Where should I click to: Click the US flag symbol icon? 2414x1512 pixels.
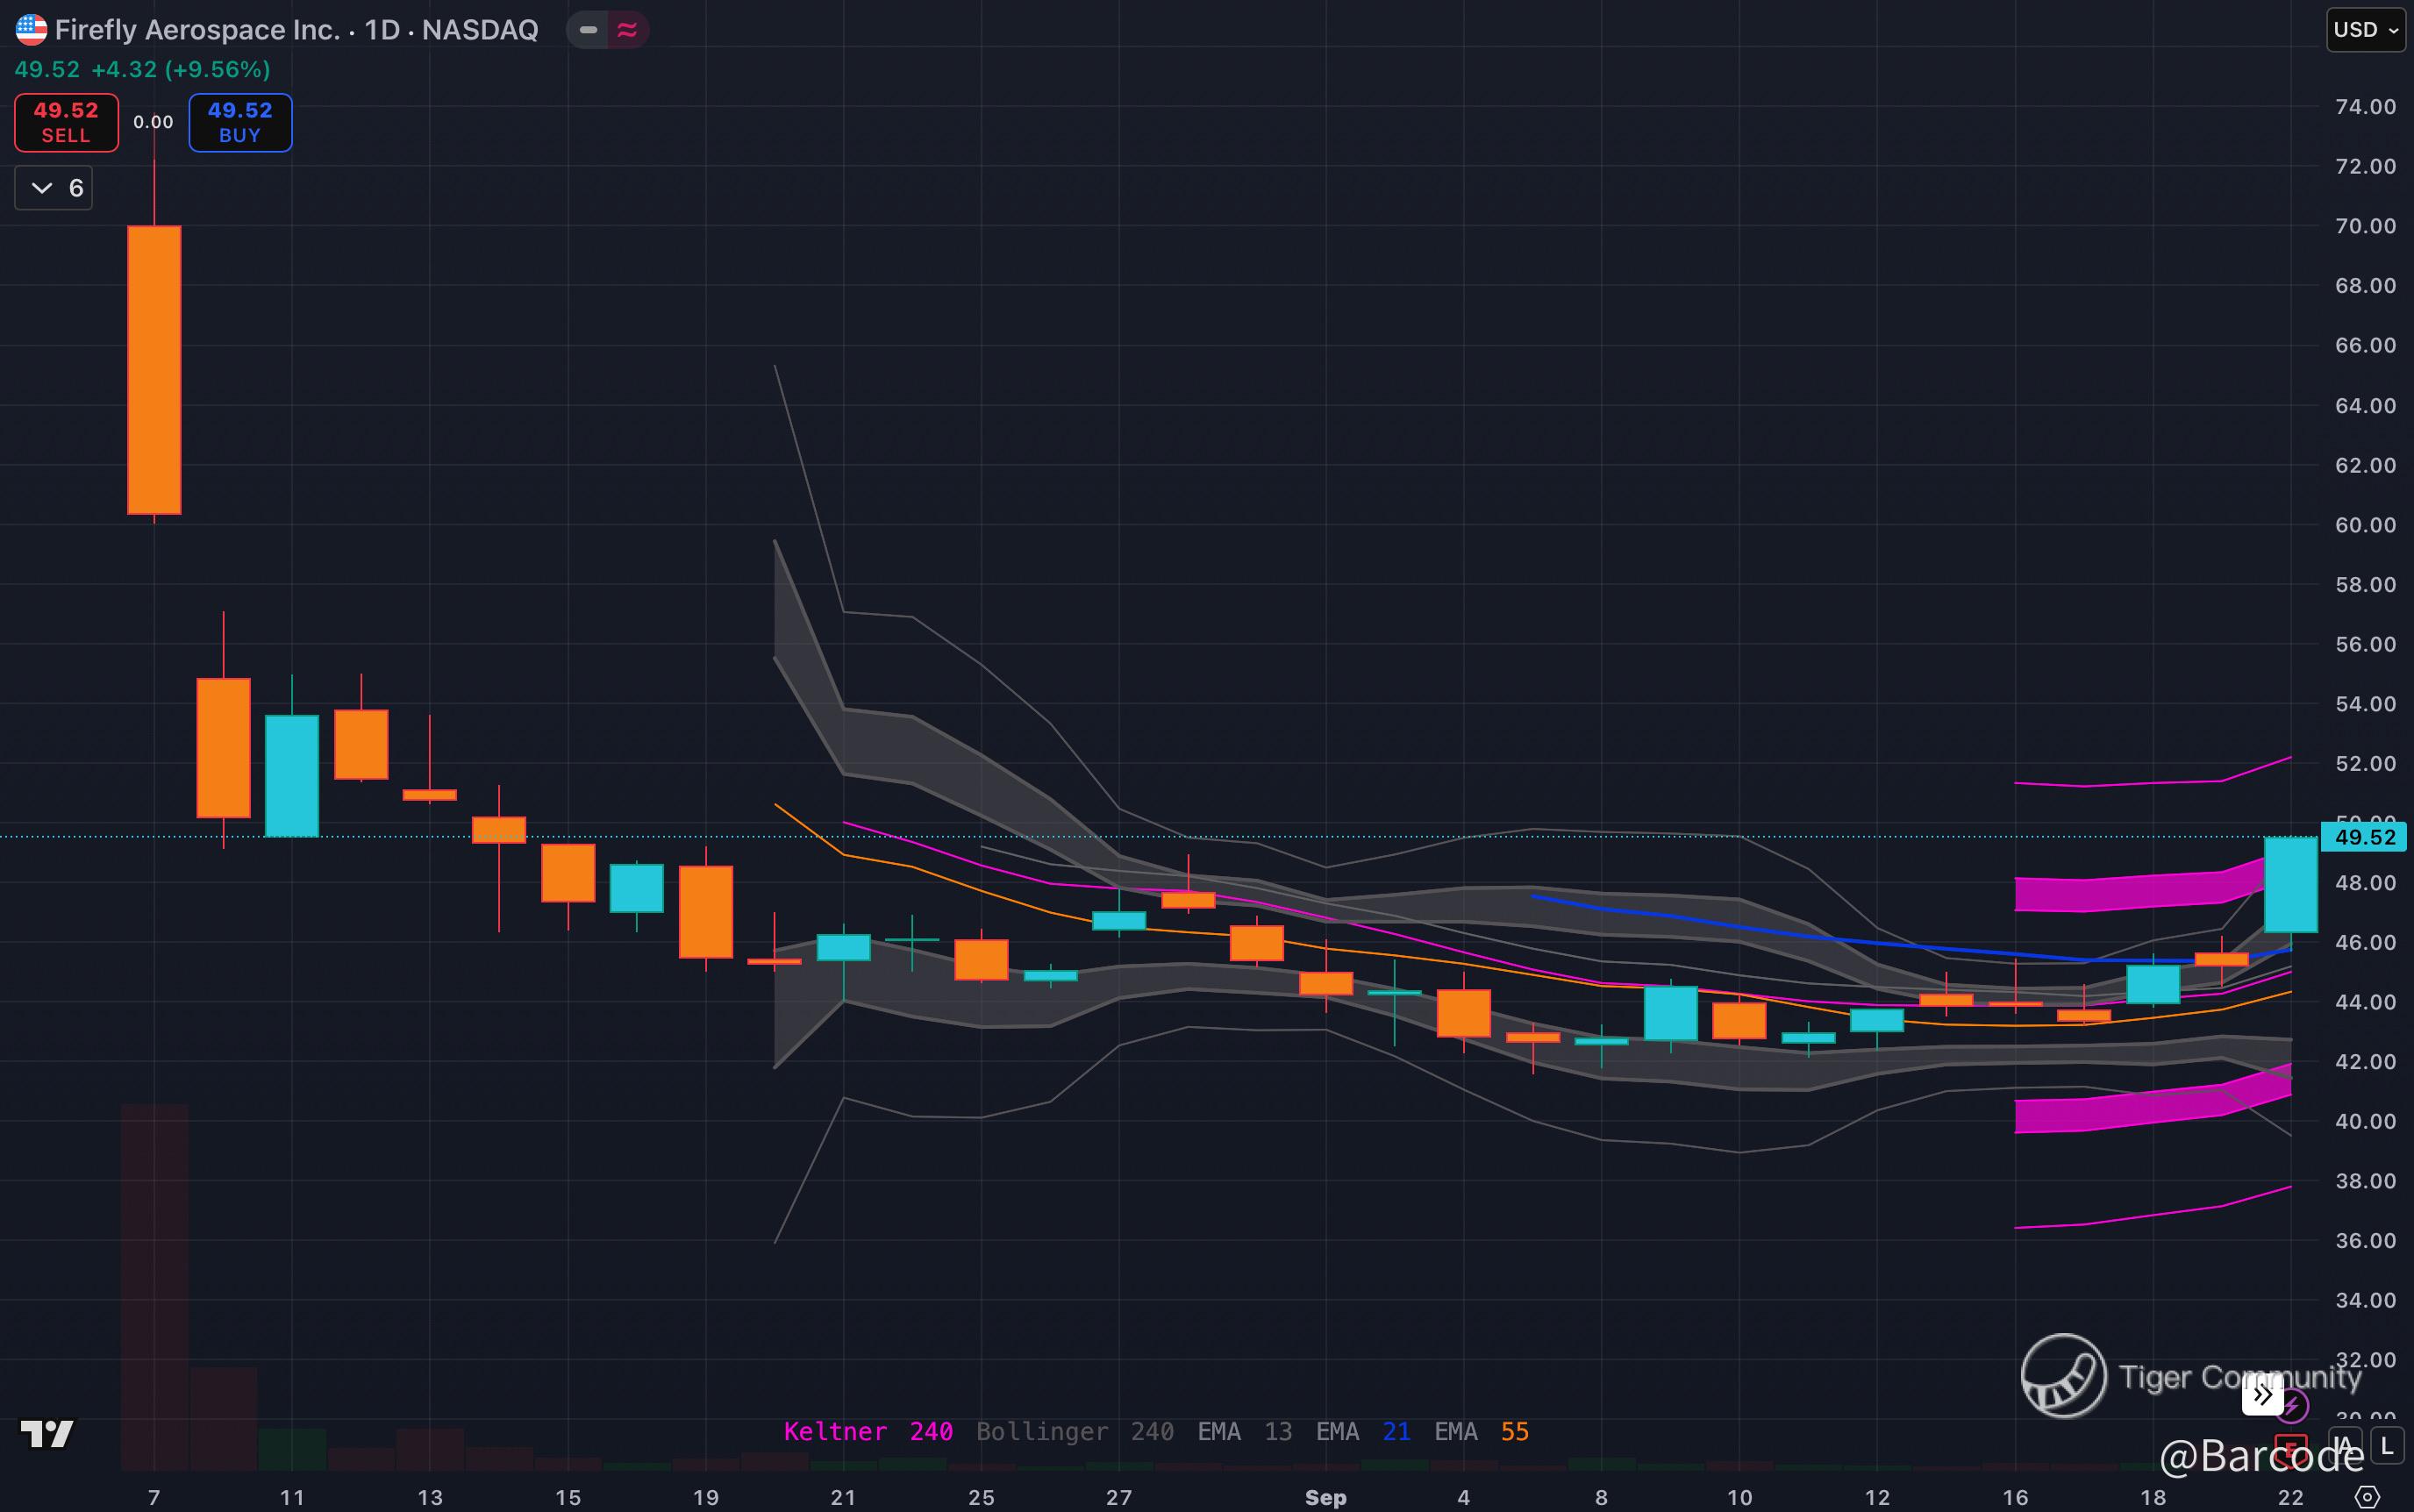(x=31, y=30)
